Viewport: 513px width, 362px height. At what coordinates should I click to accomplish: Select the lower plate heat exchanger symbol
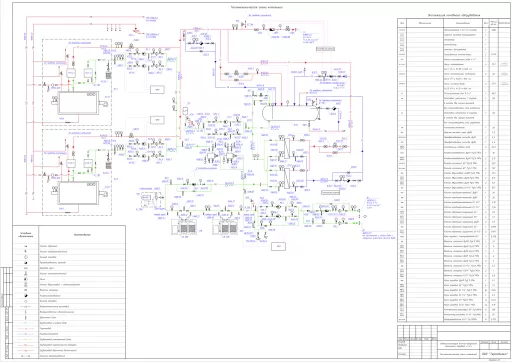(287, 178)
